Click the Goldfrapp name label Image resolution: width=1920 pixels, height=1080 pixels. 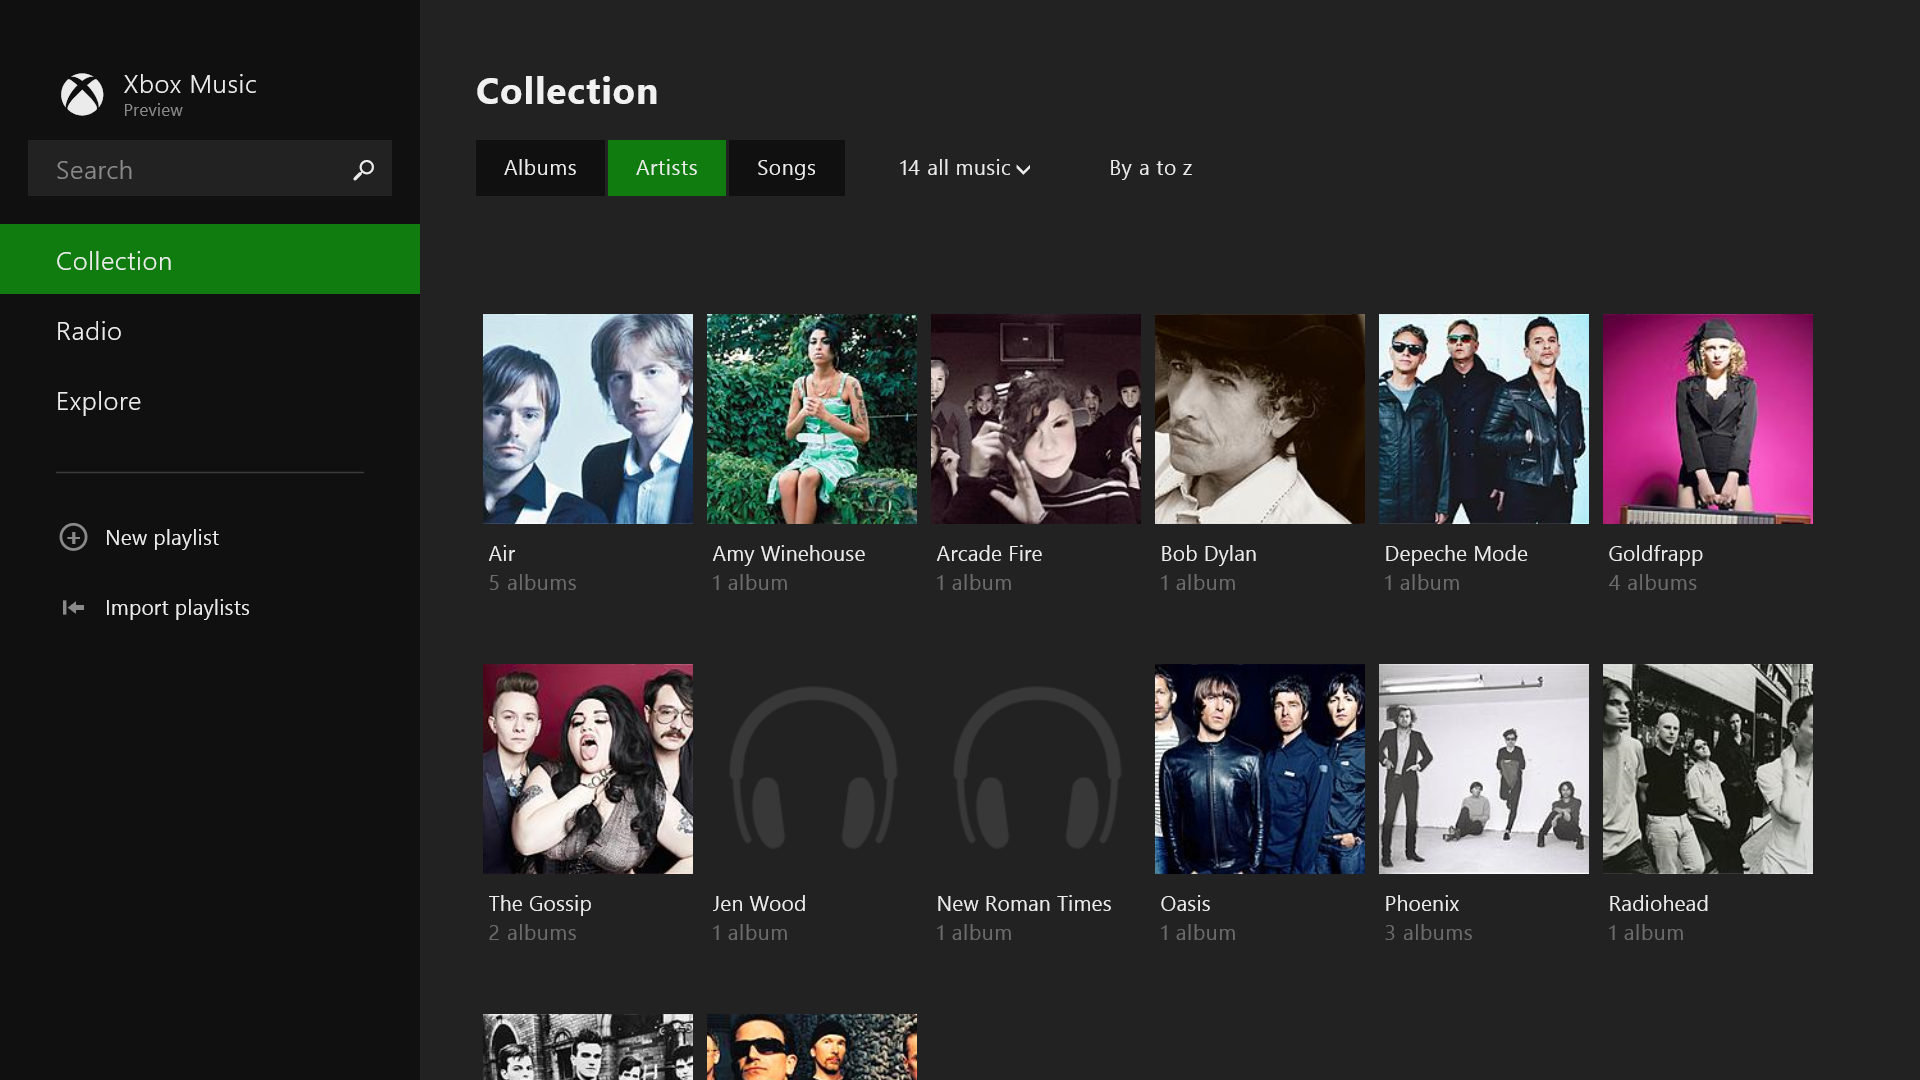click(1655, 553)
